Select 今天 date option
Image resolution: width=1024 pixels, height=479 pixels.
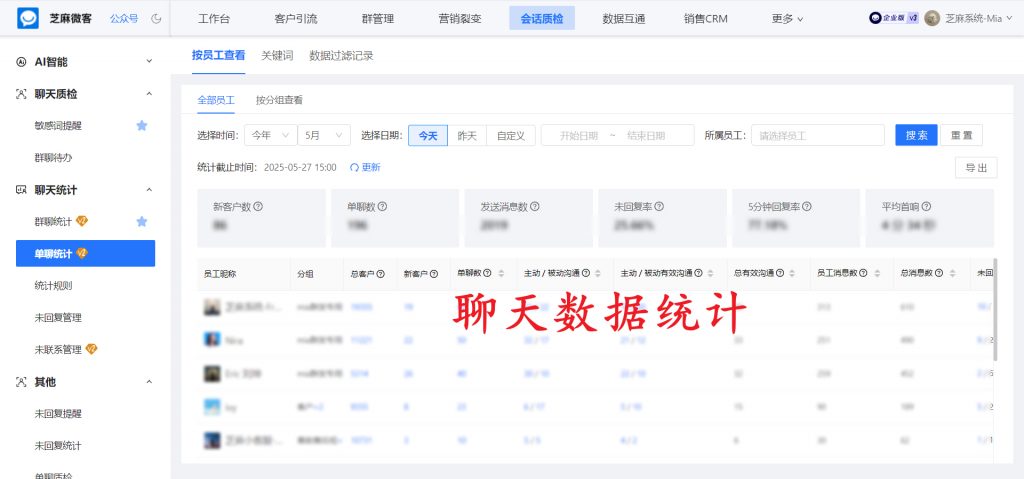[x=428, y=135]
